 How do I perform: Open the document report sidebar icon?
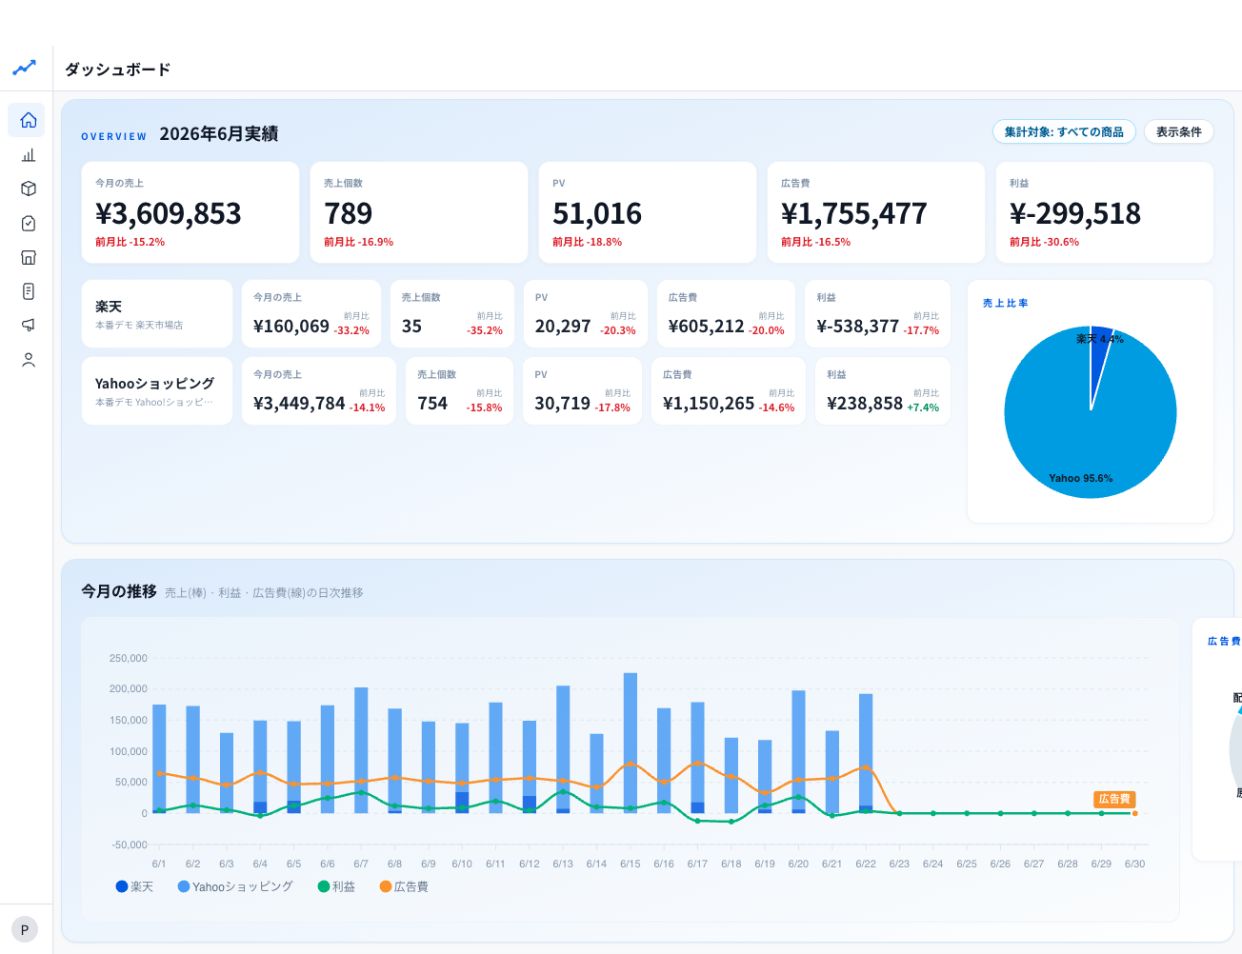(28, 291)
